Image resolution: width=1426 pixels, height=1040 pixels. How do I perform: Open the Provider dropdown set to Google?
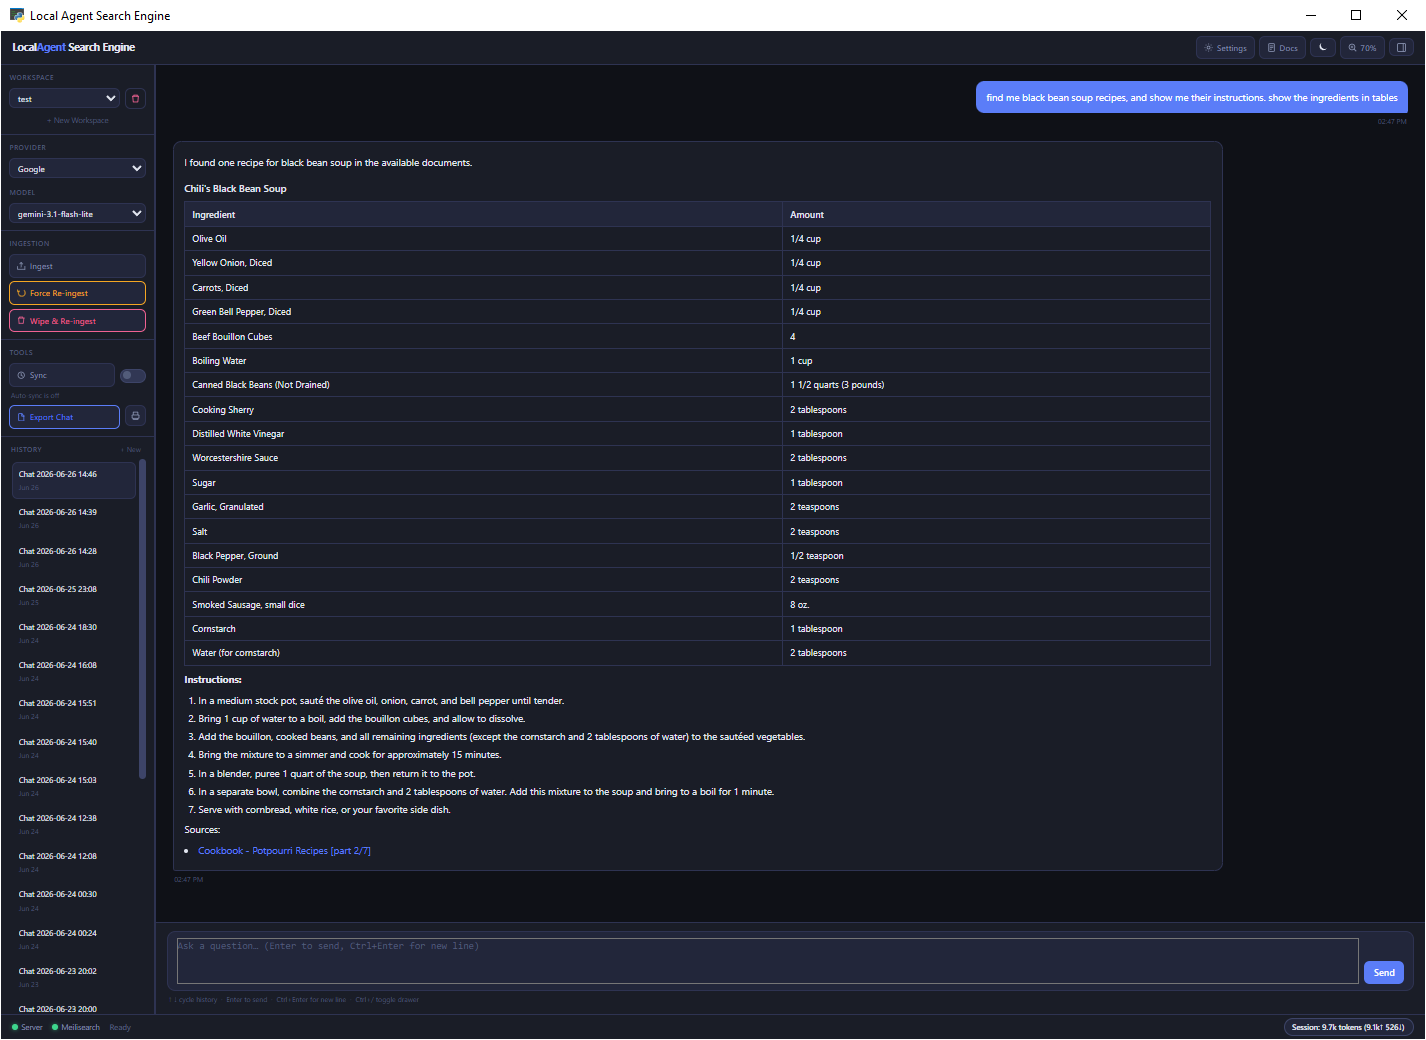pyautogui.click(x=77, y=168)
